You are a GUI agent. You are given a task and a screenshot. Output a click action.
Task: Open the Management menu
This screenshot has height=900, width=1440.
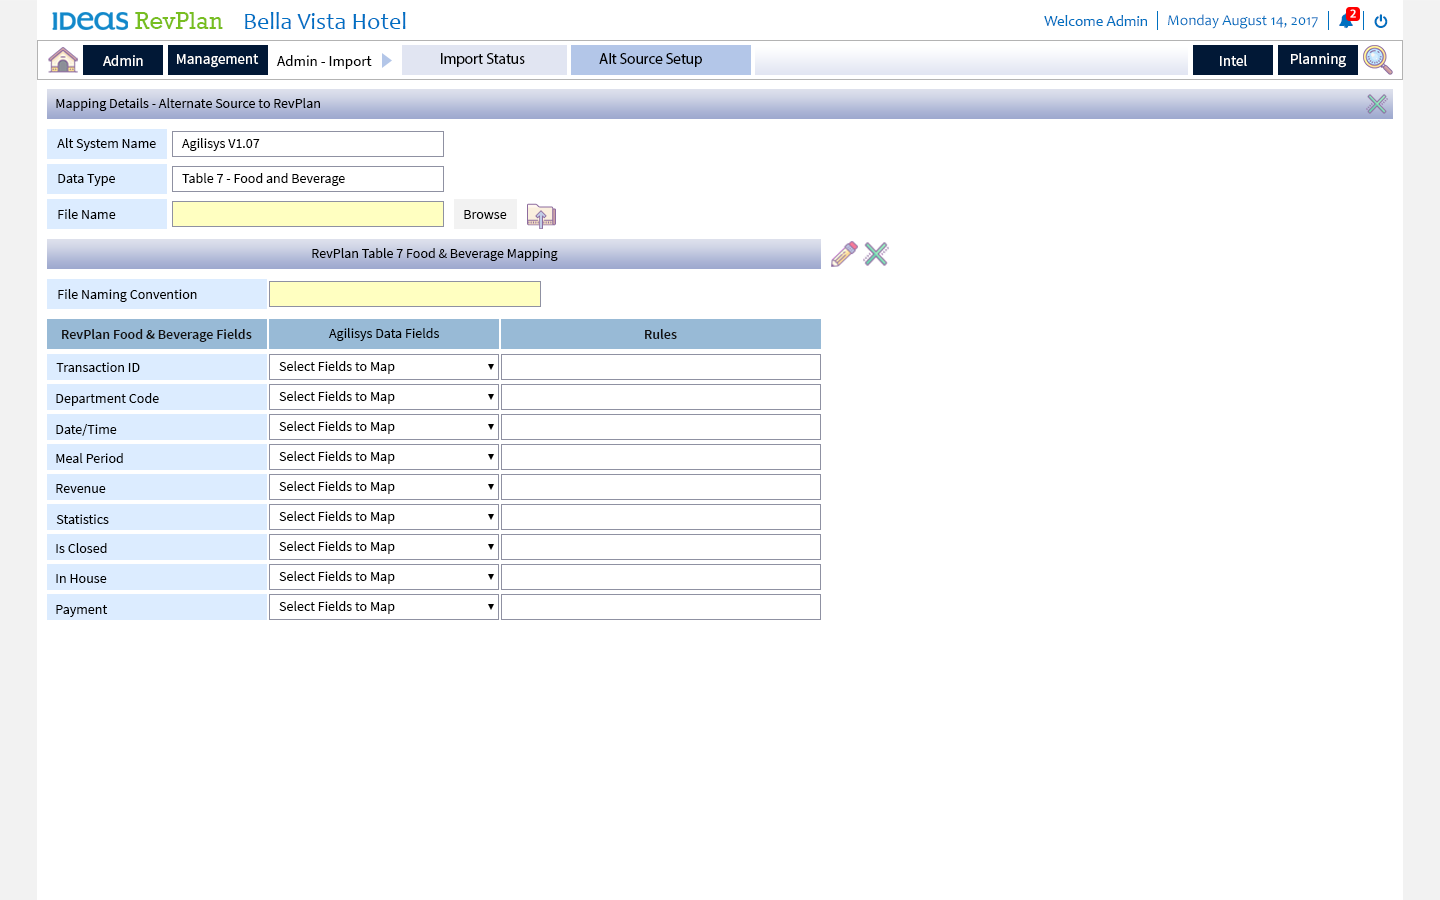(x=217, y=60)
